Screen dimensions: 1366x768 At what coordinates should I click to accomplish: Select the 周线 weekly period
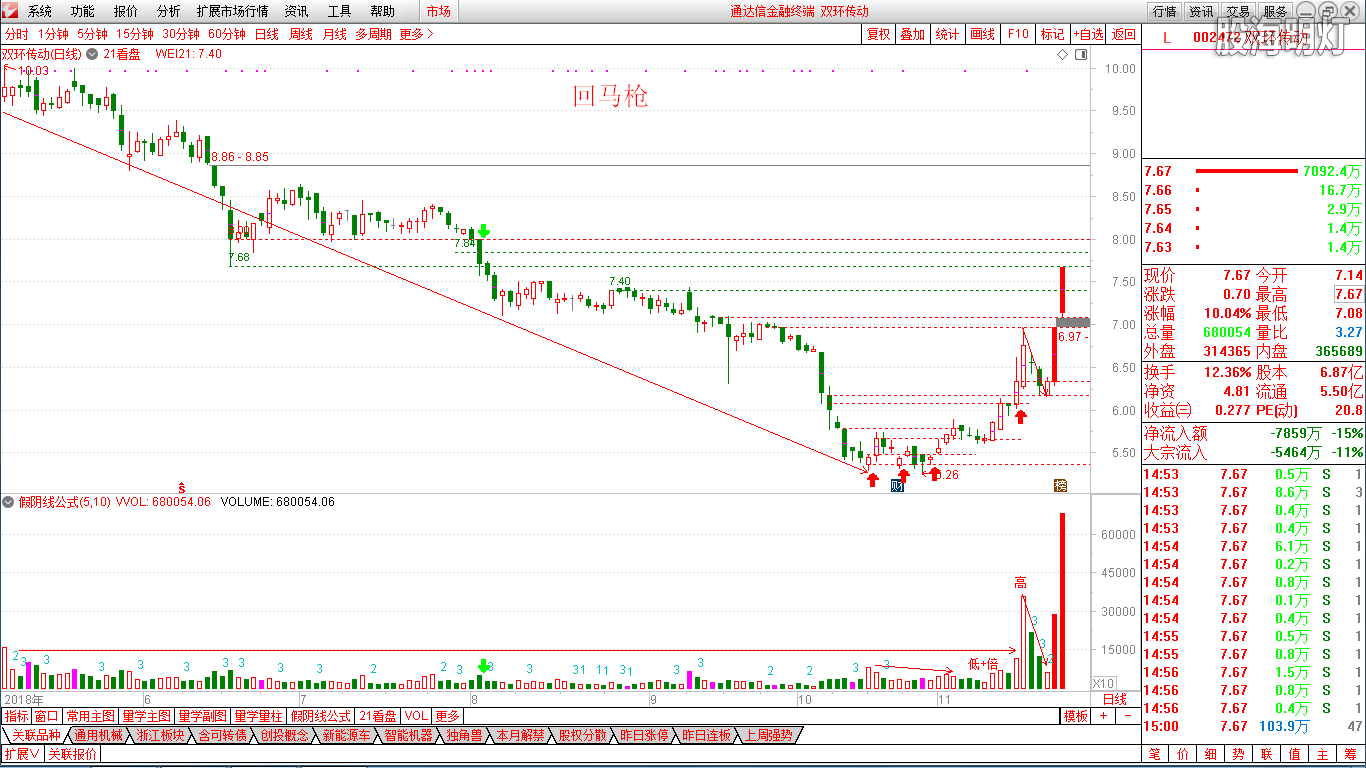tap(301, 34)
